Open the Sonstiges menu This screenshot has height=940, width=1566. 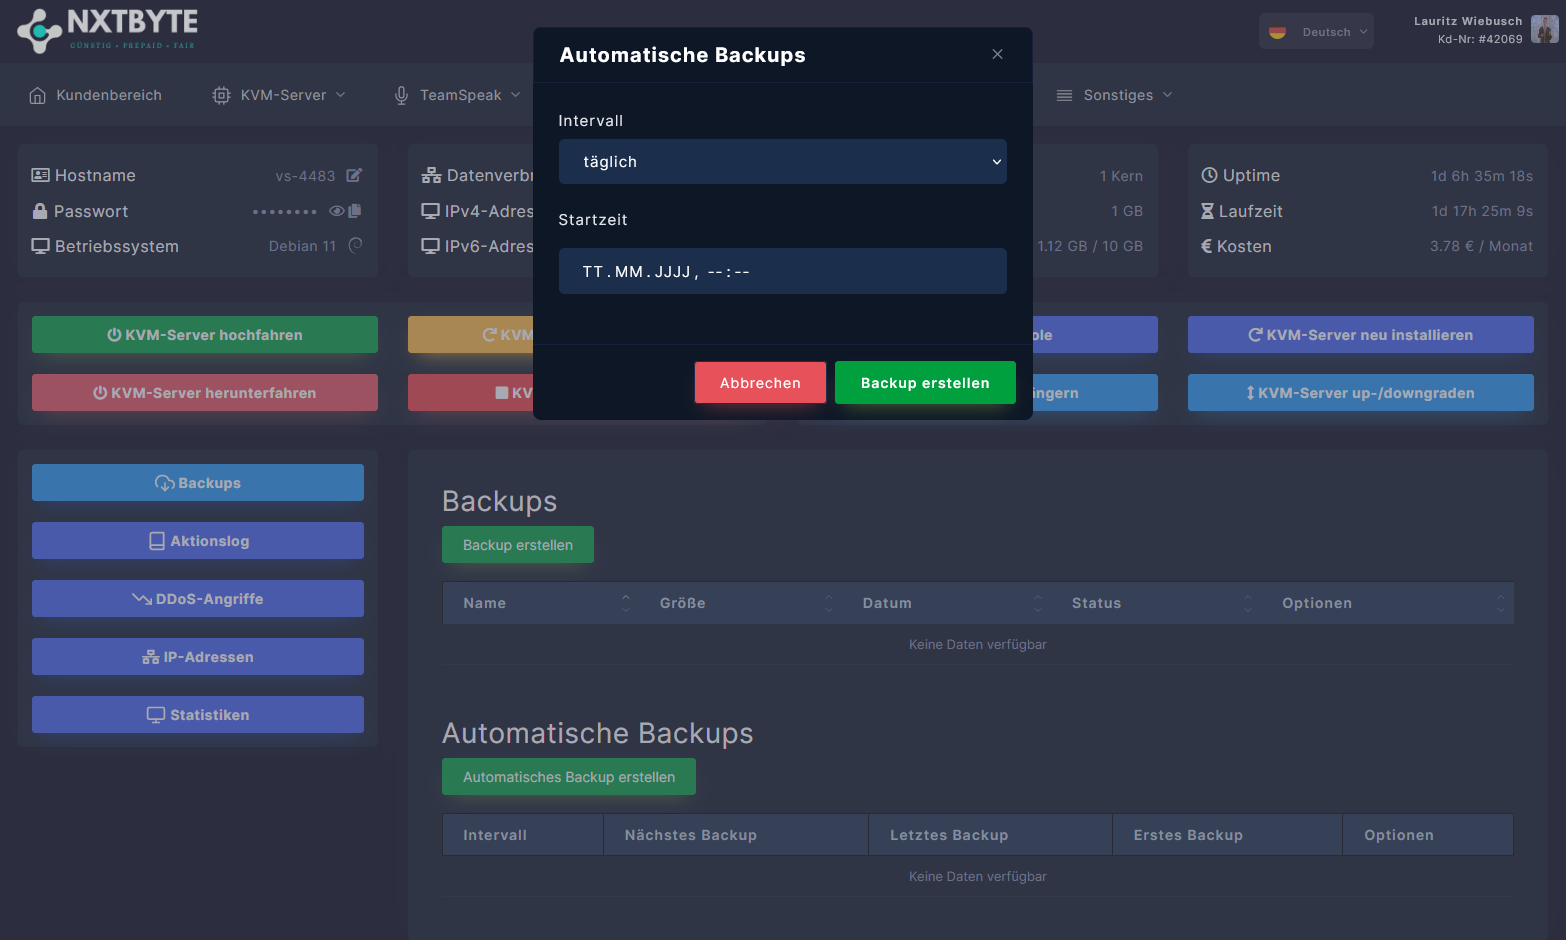point(1115,95)
